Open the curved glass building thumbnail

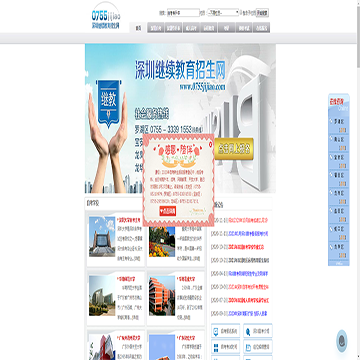pos(102,296)
